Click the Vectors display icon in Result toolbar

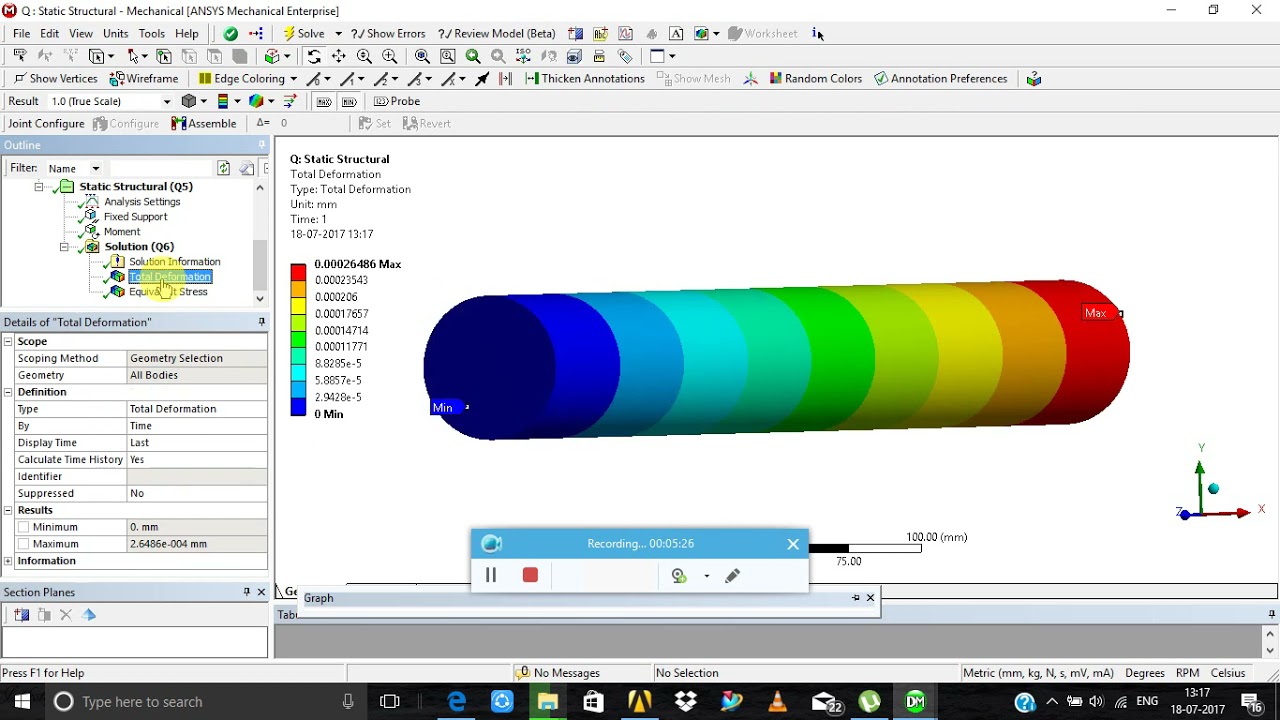(290, 101)
